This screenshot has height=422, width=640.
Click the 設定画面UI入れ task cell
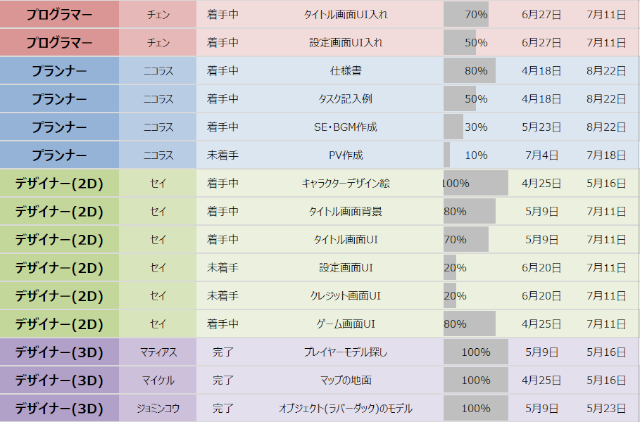(x=344, y=43)
